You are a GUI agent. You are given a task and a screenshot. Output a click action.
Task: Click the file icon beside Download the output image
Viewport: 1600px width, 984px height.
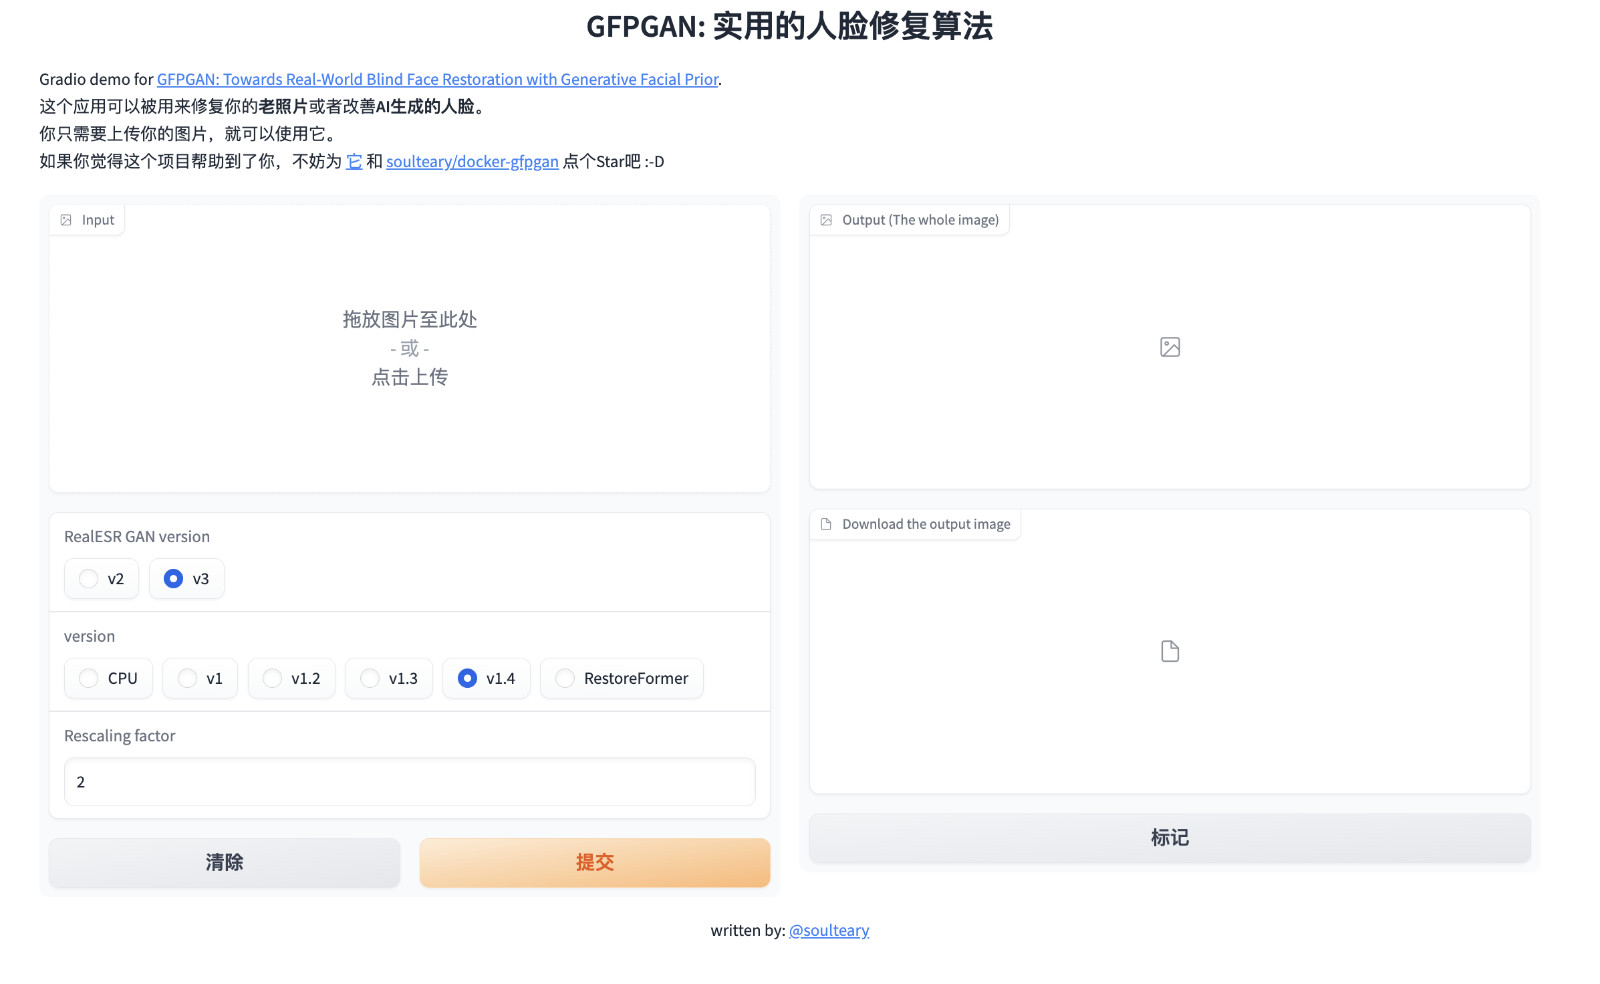[826, 524]
